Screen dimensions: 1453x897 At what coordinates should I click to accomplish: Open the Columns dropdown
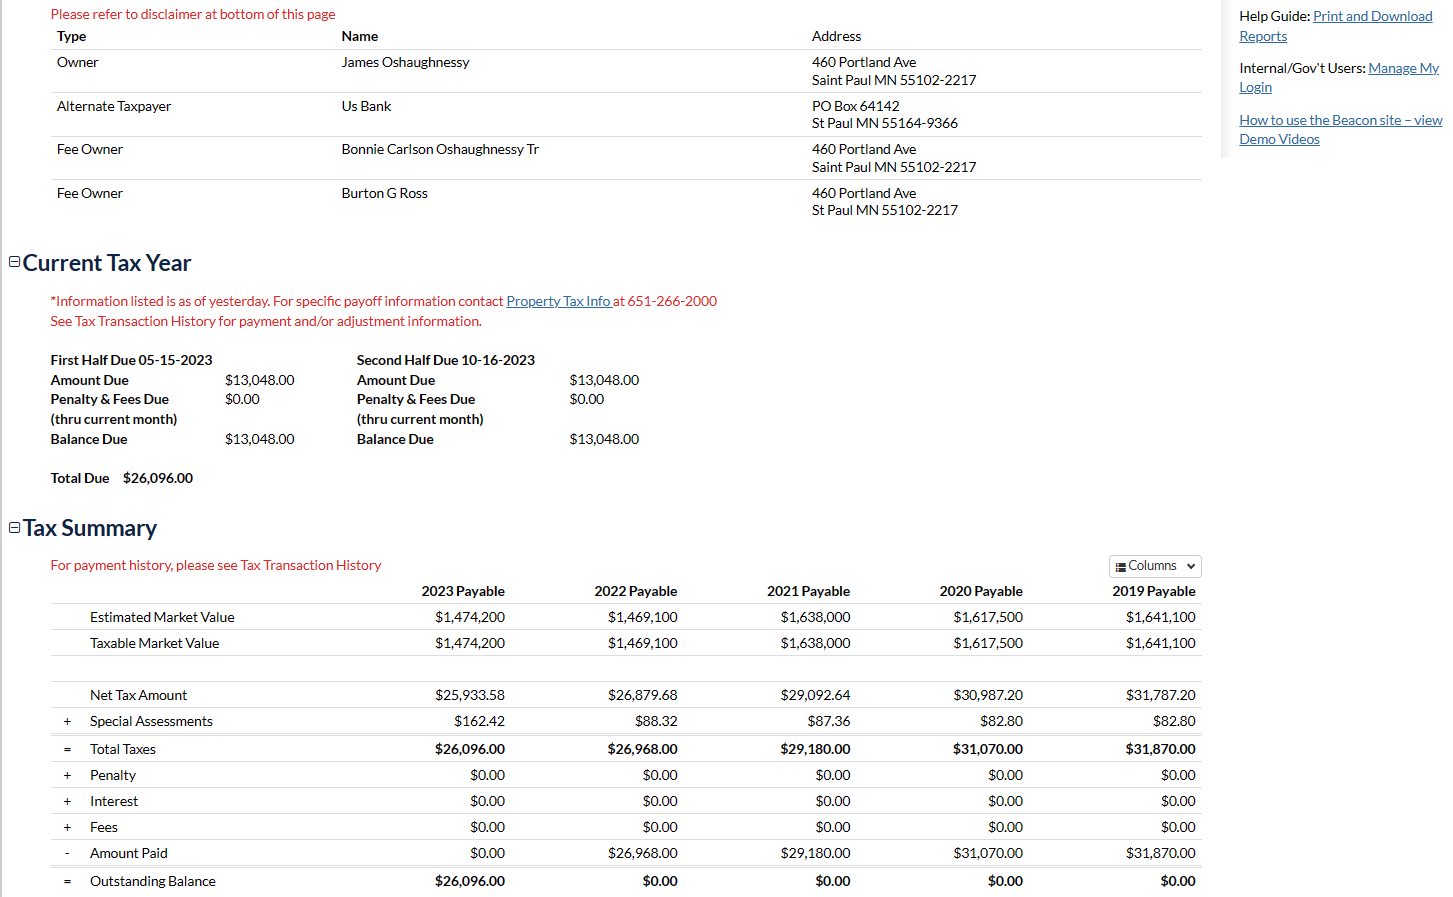[x=1155, y=566]
